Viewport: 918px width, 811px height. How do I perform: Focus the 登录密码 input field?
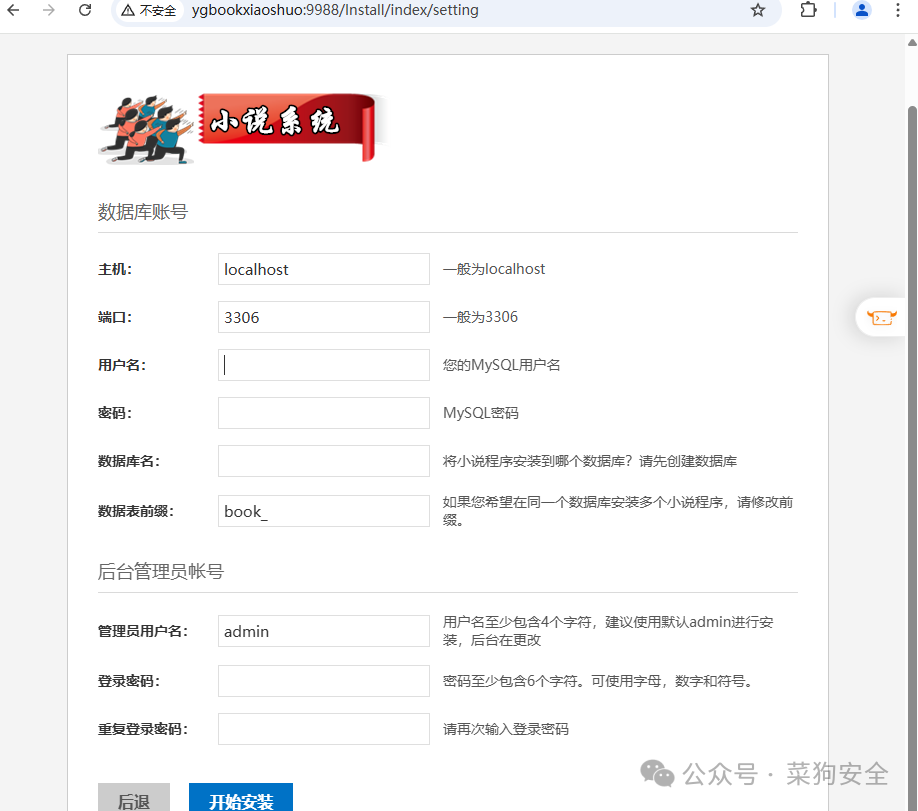324,681
